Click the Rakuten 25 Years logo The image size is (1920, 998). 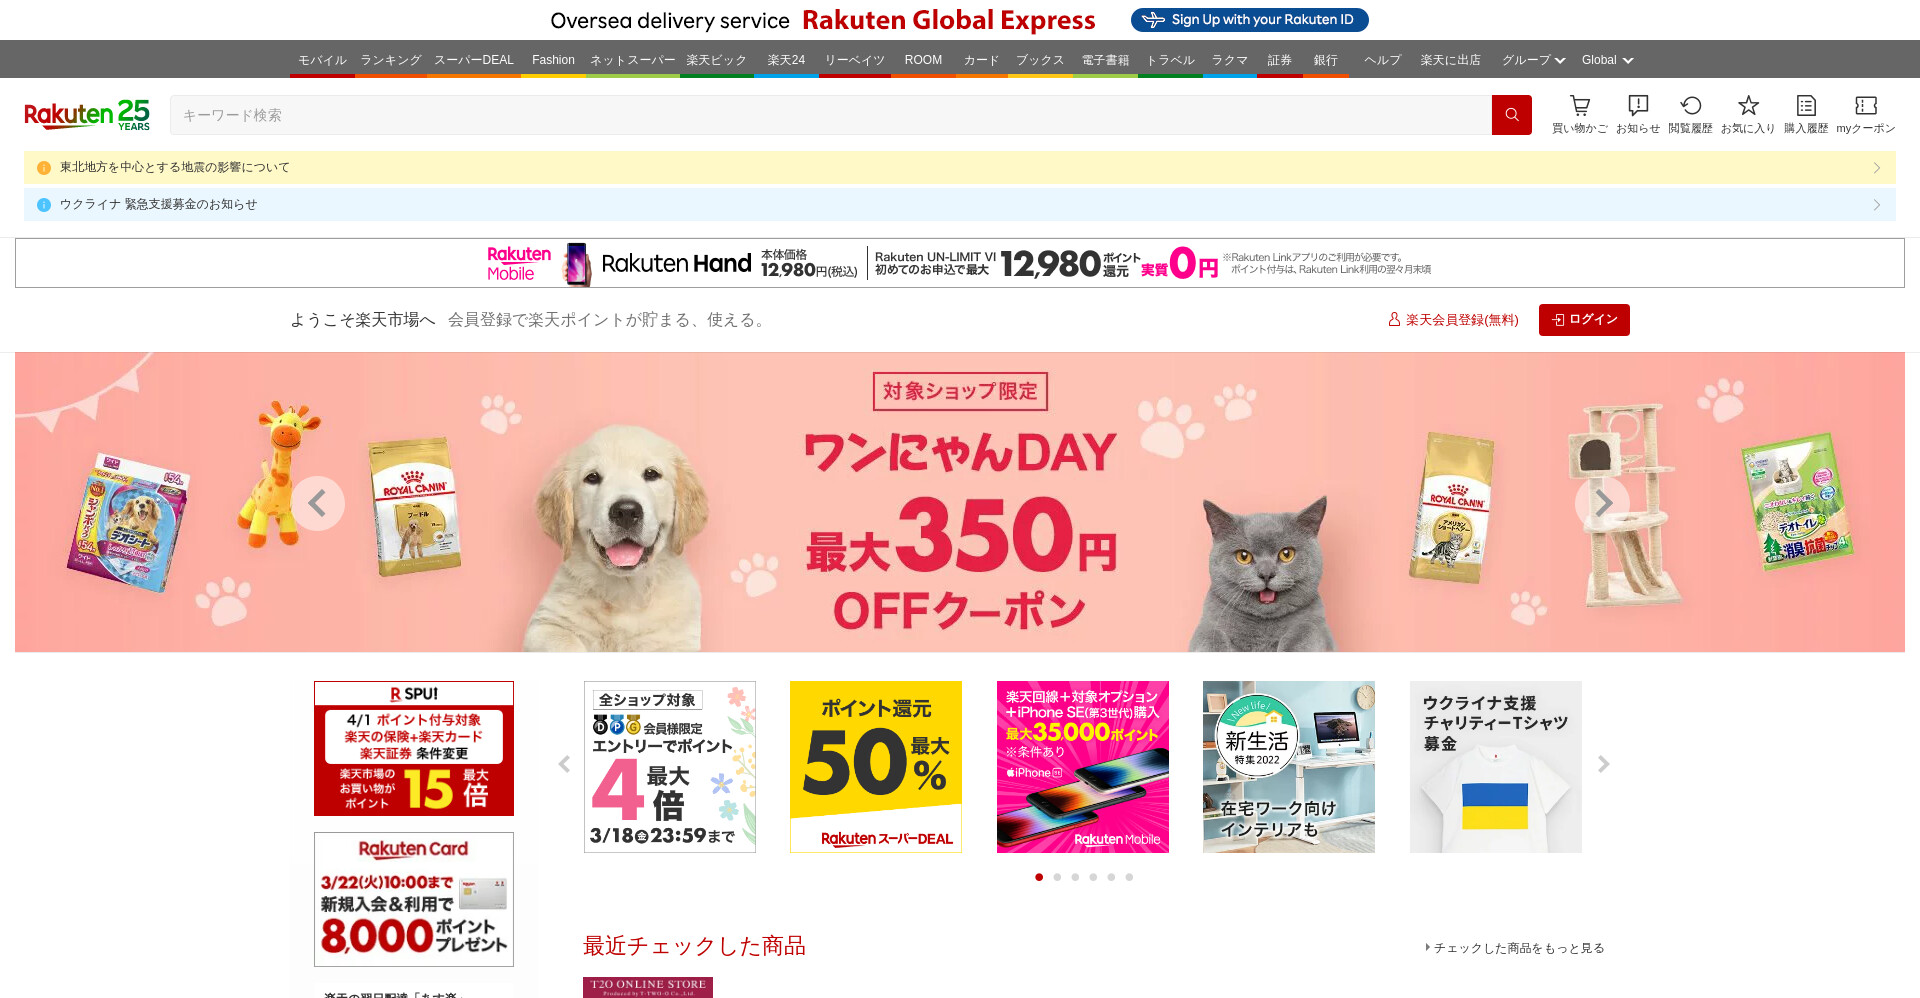(x=87, y=115)
